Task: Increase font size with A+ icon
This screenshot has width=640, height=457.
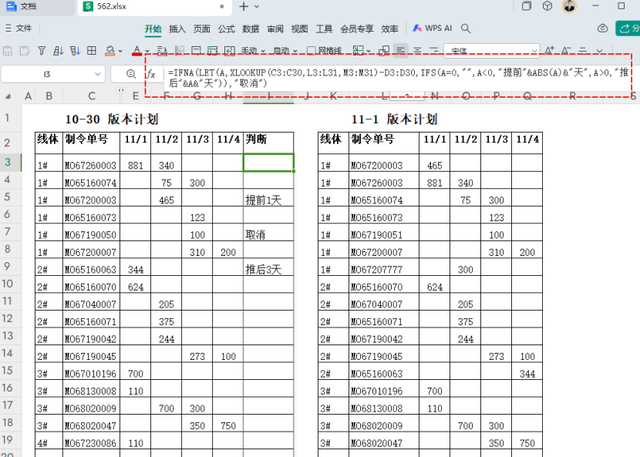Action: tap(549, 51)
